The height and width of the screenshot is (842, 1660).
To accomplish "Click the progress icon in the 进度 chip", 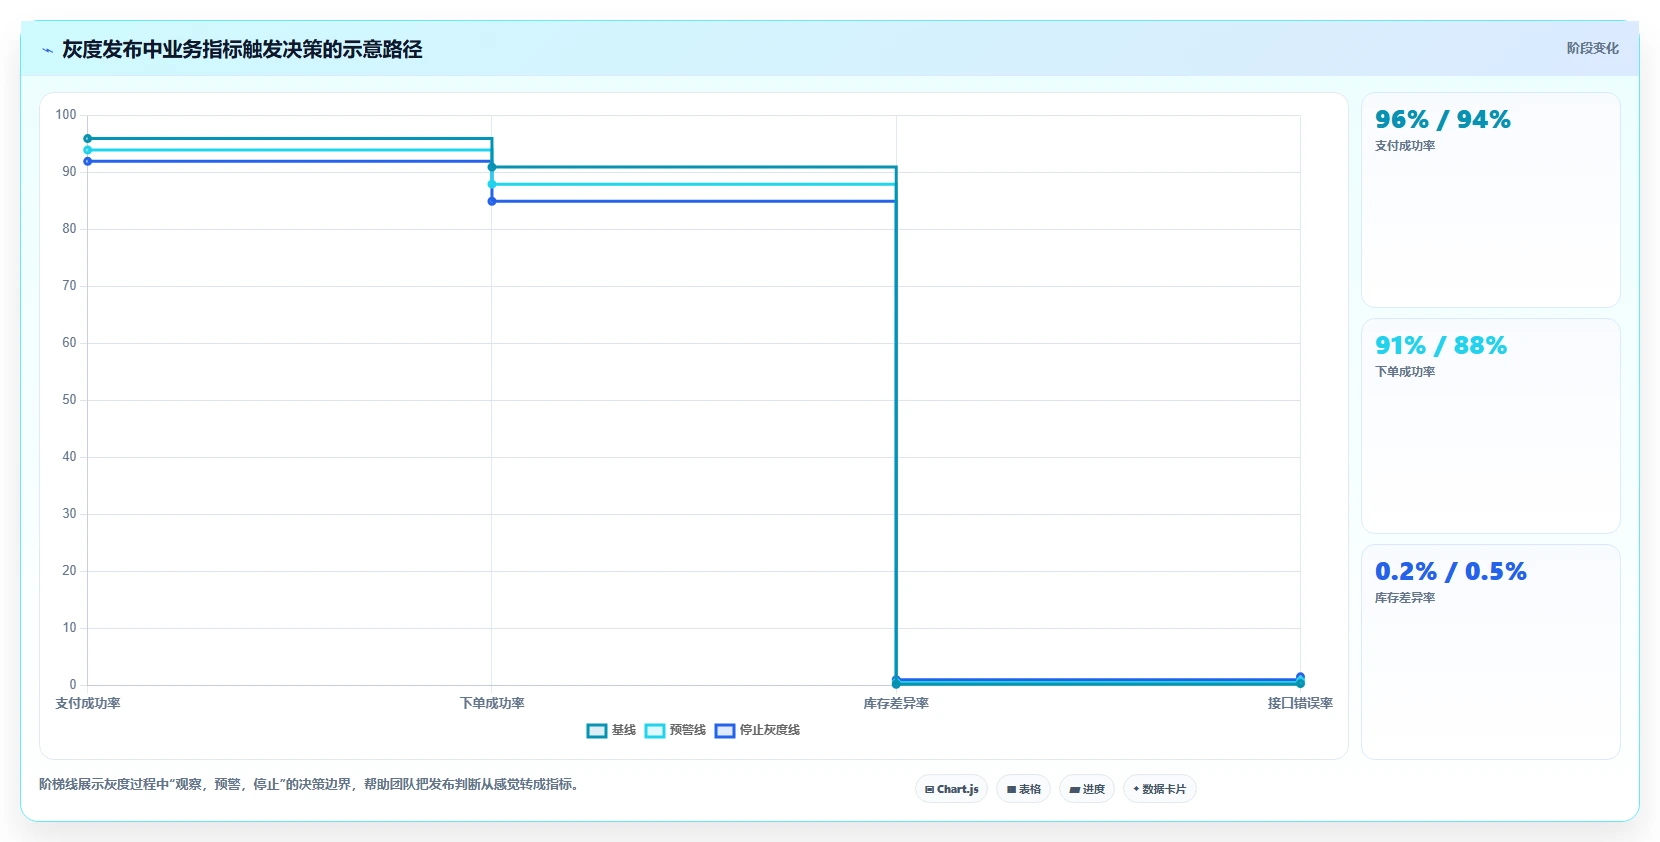I will coord(1074,790).
